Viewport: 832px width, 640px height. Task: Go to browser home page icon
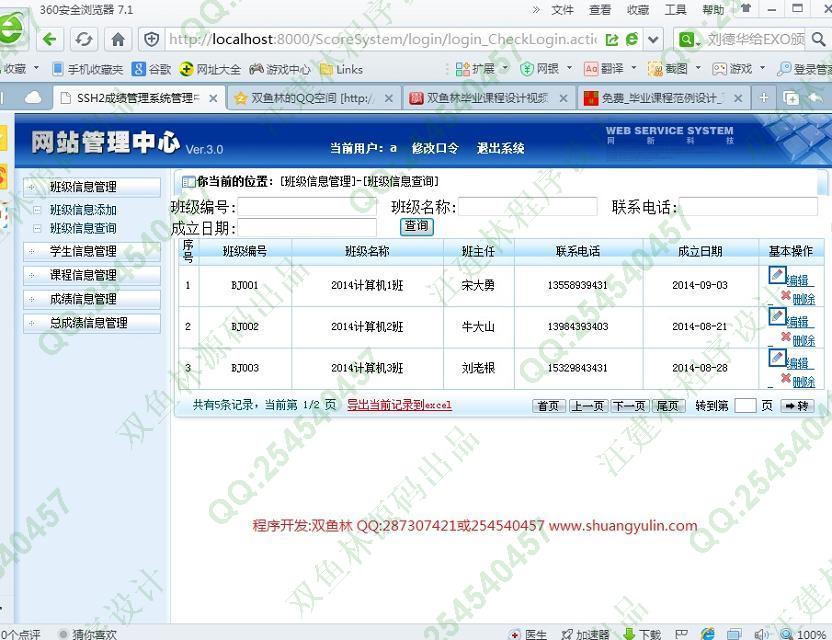click(x=118, y=39)
